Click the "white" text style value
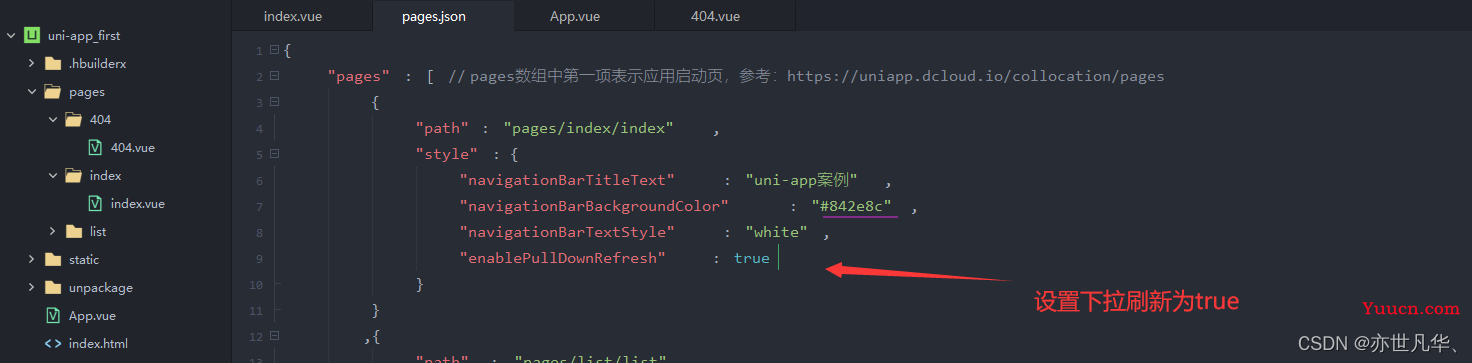The height and width of the screenshot is (363, 1472). [x=776, y=232]
